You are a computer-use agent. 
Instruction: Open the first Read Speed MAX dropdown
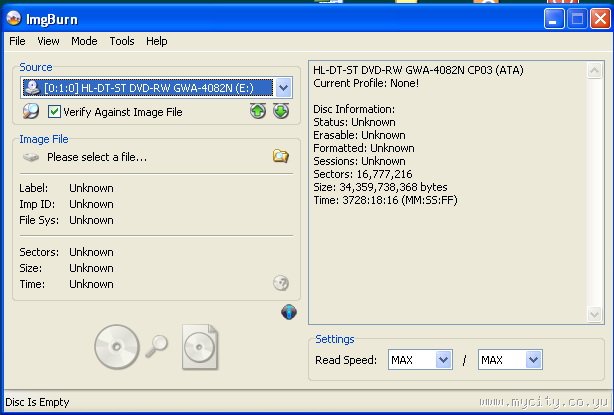pos(420,359)
